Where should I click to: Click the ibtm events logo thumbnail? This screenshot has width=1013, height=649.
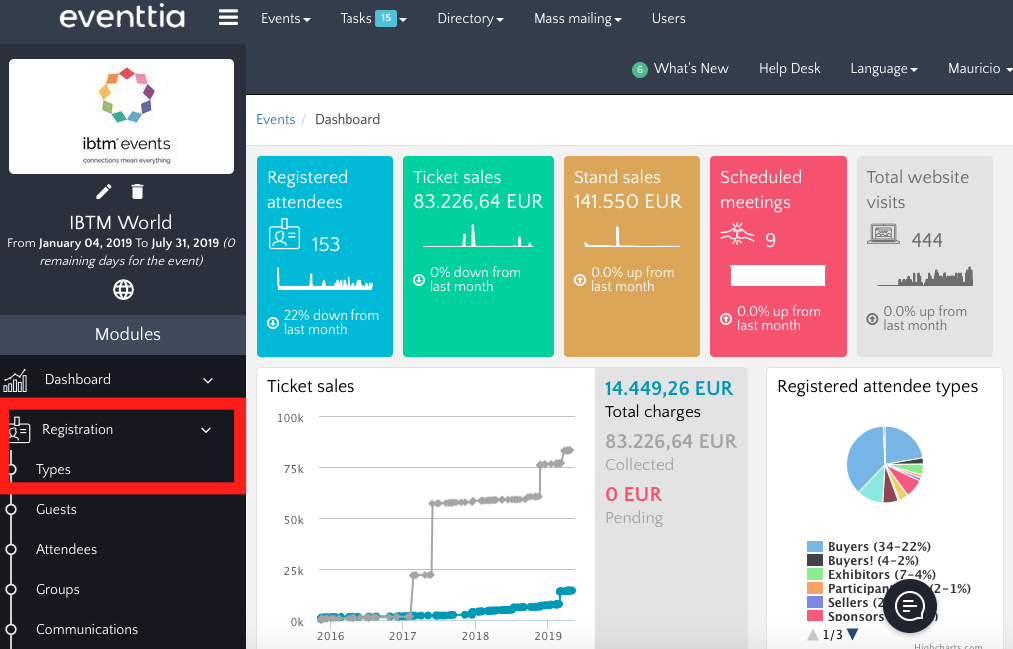122,116
